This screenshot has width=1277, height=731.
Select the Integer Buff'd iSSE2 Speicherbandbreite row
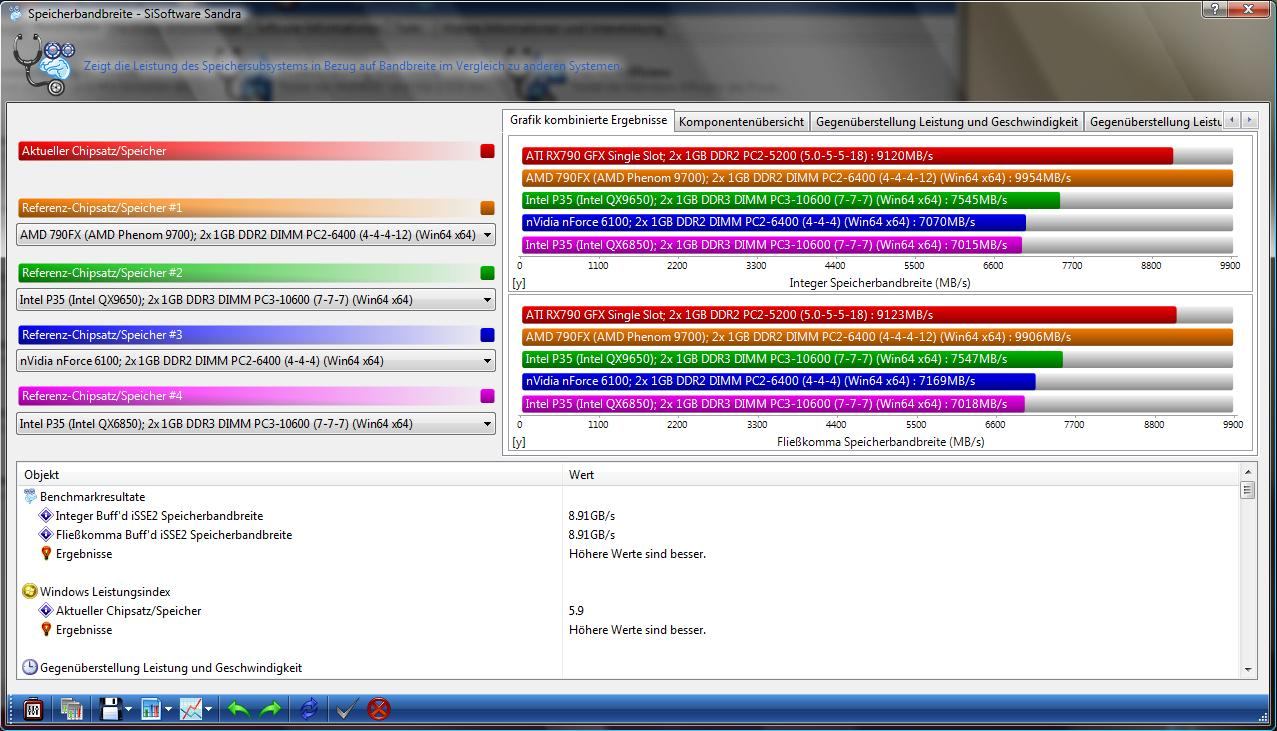click(628, 516)
